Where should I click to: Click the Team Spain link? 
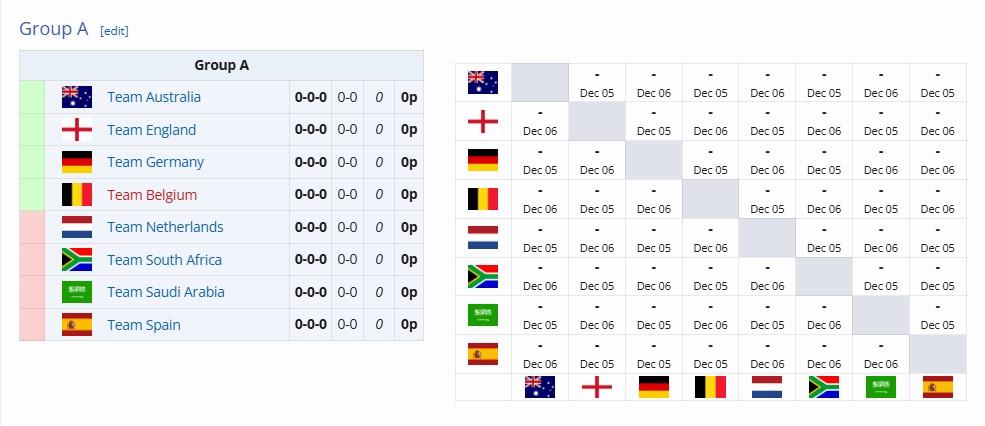[144, 325]
